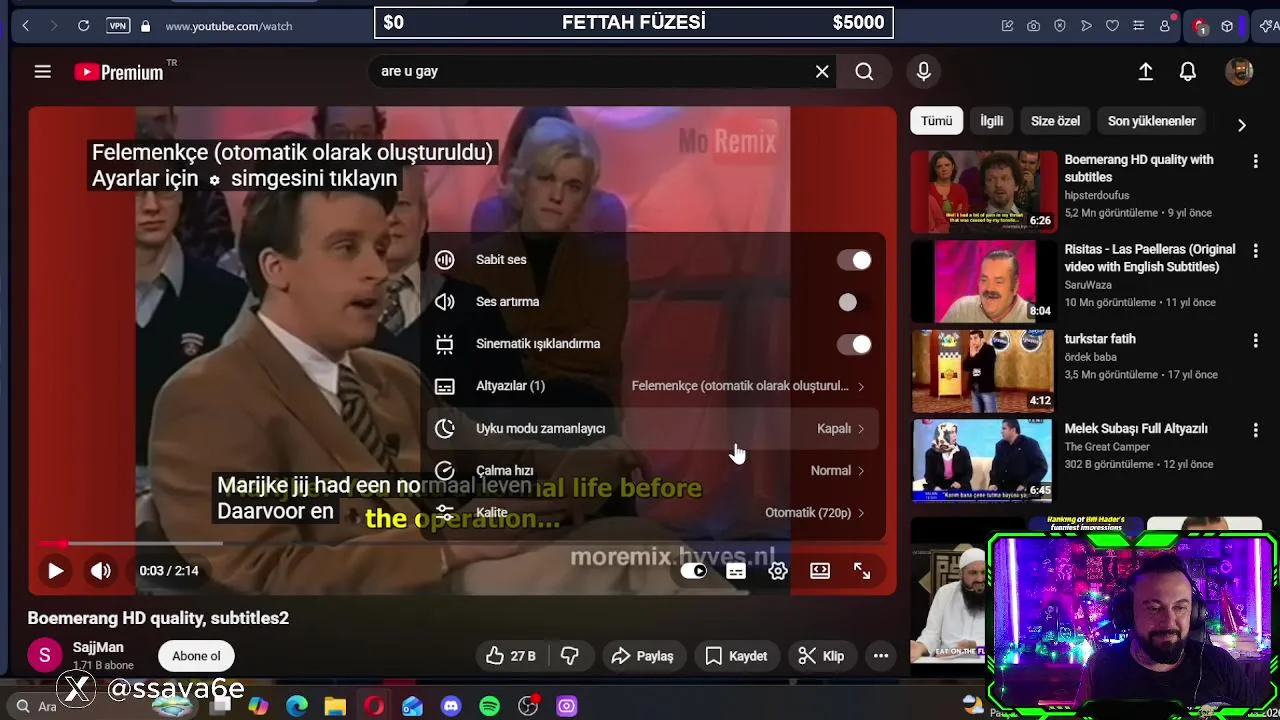Image resolution: width=1280 pixels, height=720 pixels.
Task: Enter fullscreen in the video player
Action: (x=862, y=571)
